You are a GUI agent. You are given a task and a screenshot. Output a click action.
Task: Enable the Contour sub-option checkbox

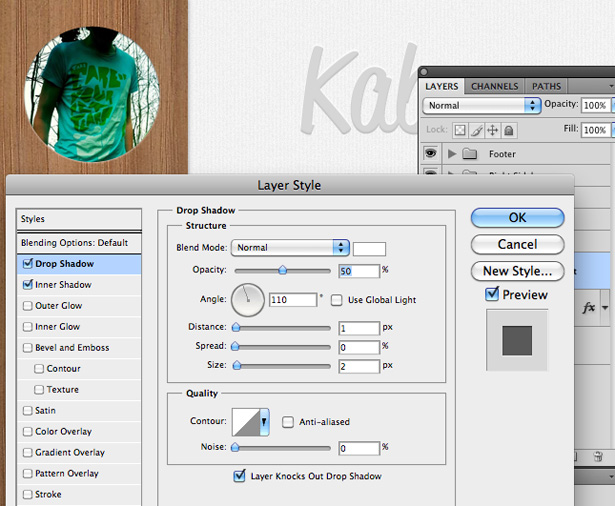tap(39, 368)
